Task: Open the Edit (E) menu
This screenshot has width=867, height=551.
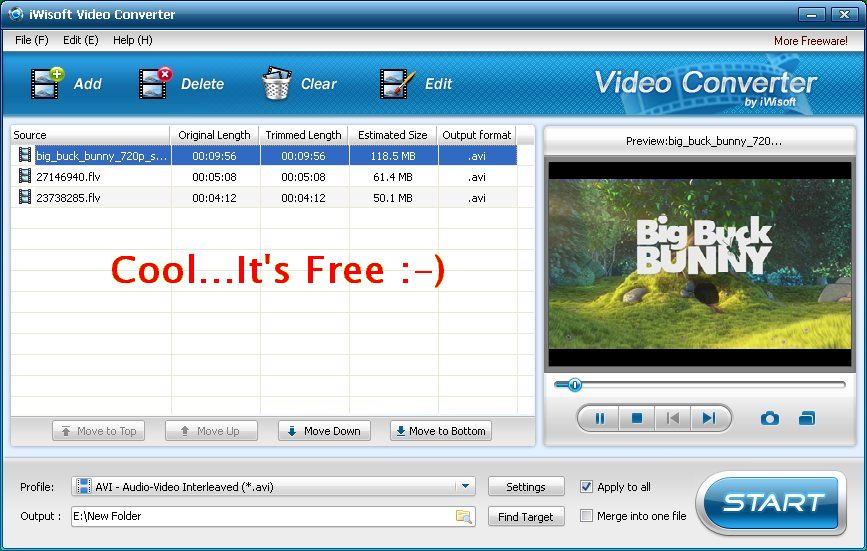Action: (x=81, y=40)
